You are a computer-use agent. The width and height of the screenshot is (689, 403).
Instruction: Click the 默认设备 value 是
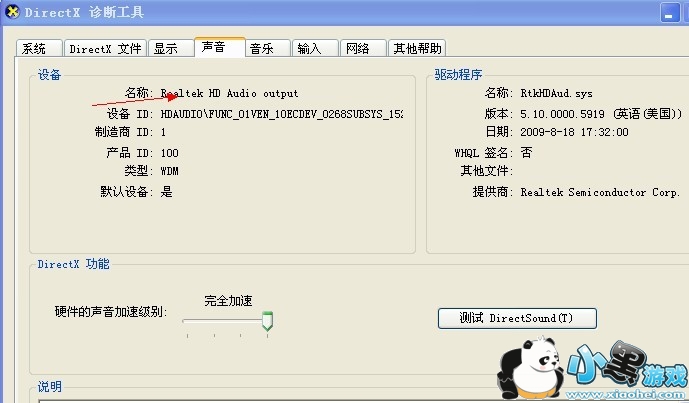click(x=166, y=192)
